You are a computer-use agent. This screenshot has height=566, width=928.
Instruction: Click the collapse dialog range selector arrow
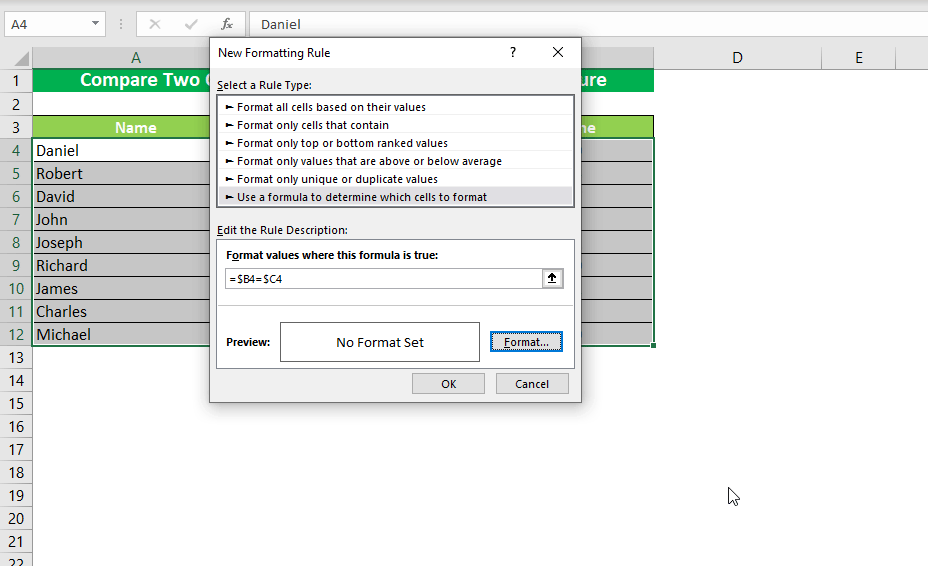coord(552,278)
